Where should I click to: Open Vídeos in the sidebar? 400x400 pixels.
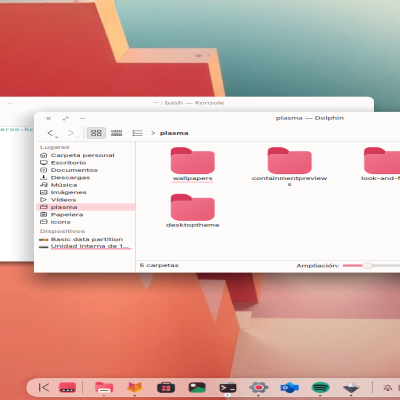point(85,200)
